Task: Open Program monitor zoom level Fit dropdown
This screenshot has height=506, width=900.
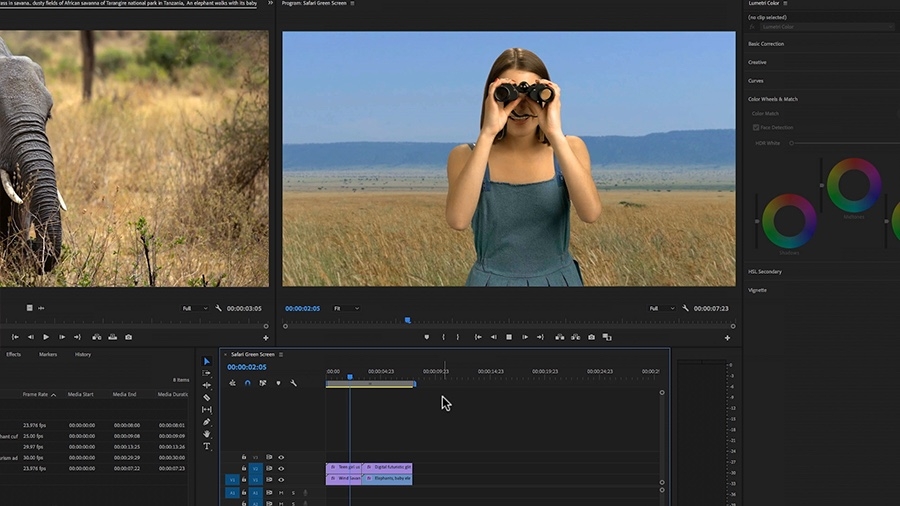Action: (x=346, y=308)
